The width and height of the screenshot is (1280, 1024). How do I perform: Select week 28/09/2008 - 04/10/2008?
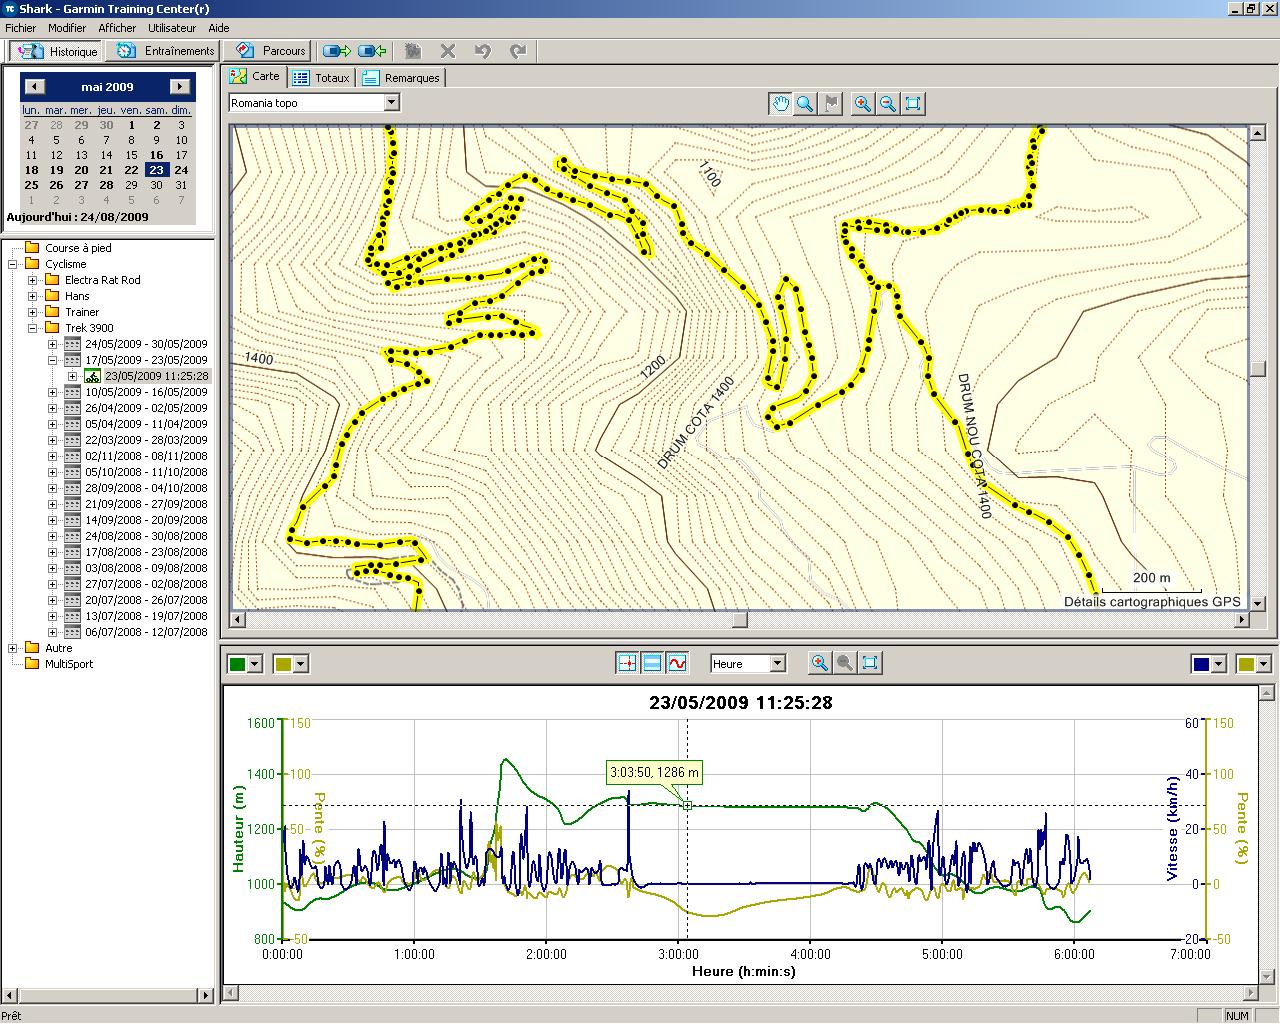(146, 488)
